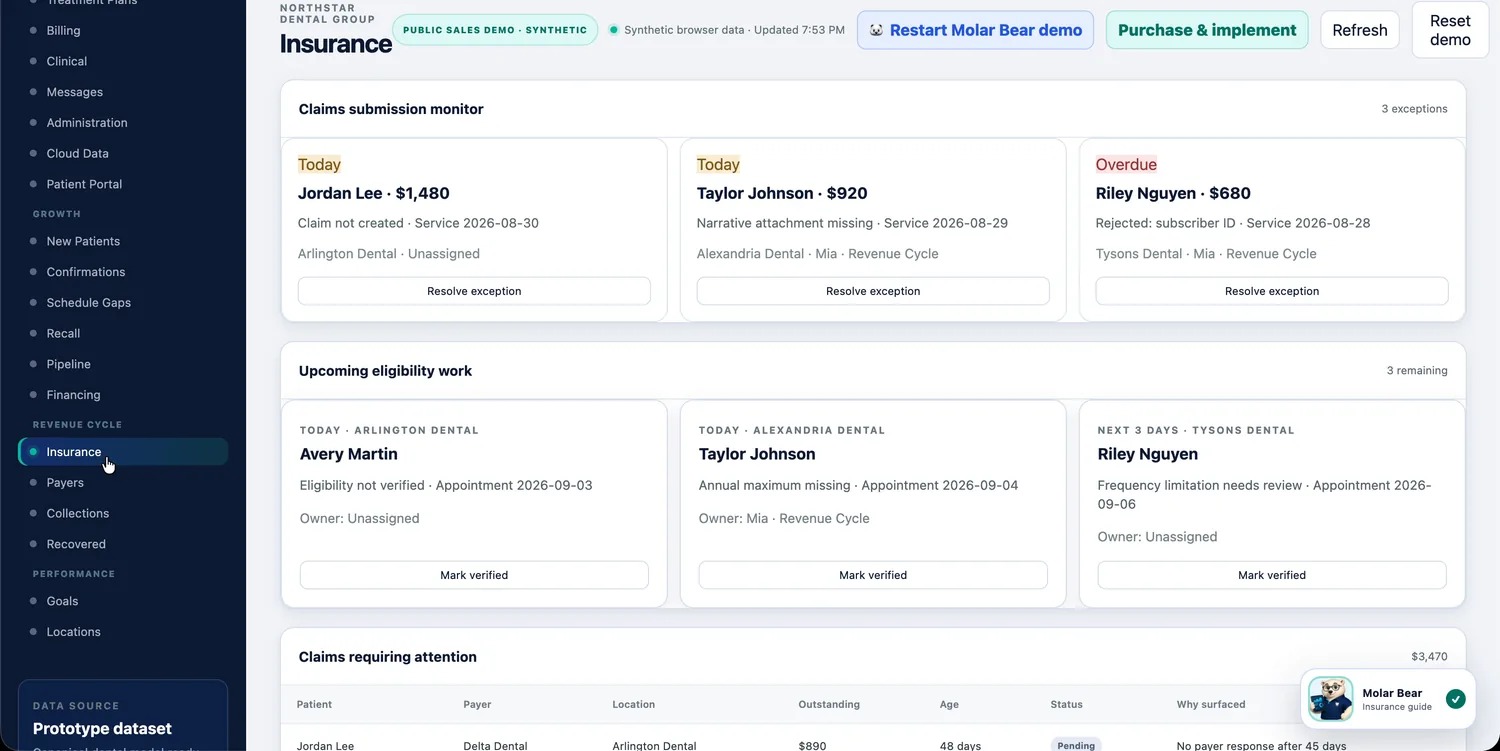Open New Patients under Growth
Image resolution: width=1500 pixels, height=751 pixels.
click(x=83, y=241)
